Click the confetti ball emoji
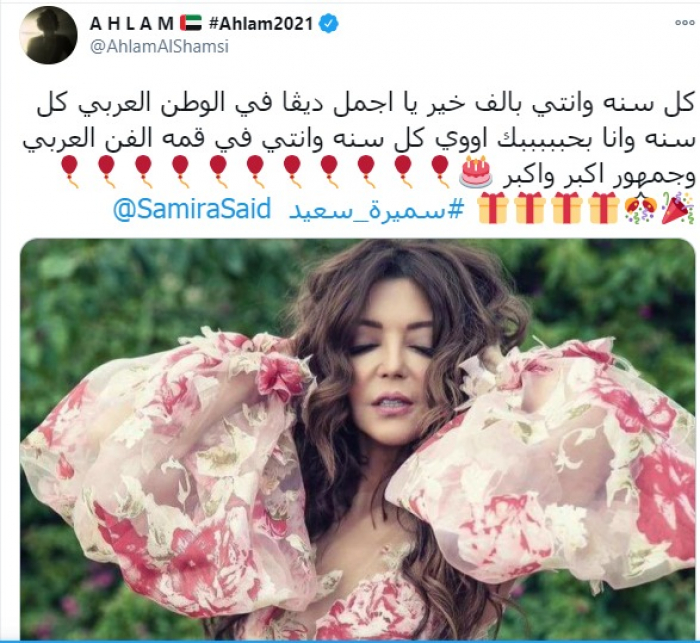 coord(640,208)
